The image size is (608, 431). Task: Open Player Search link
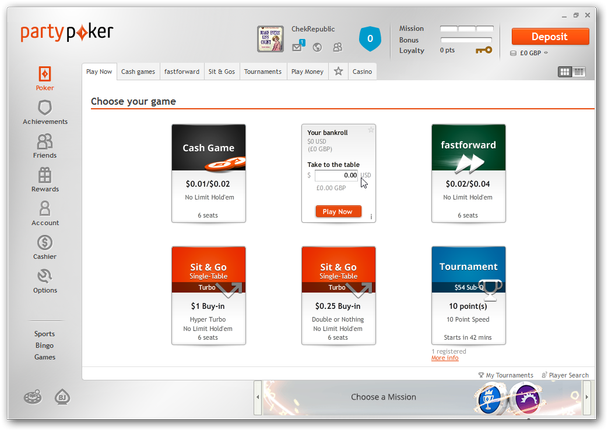565,375
